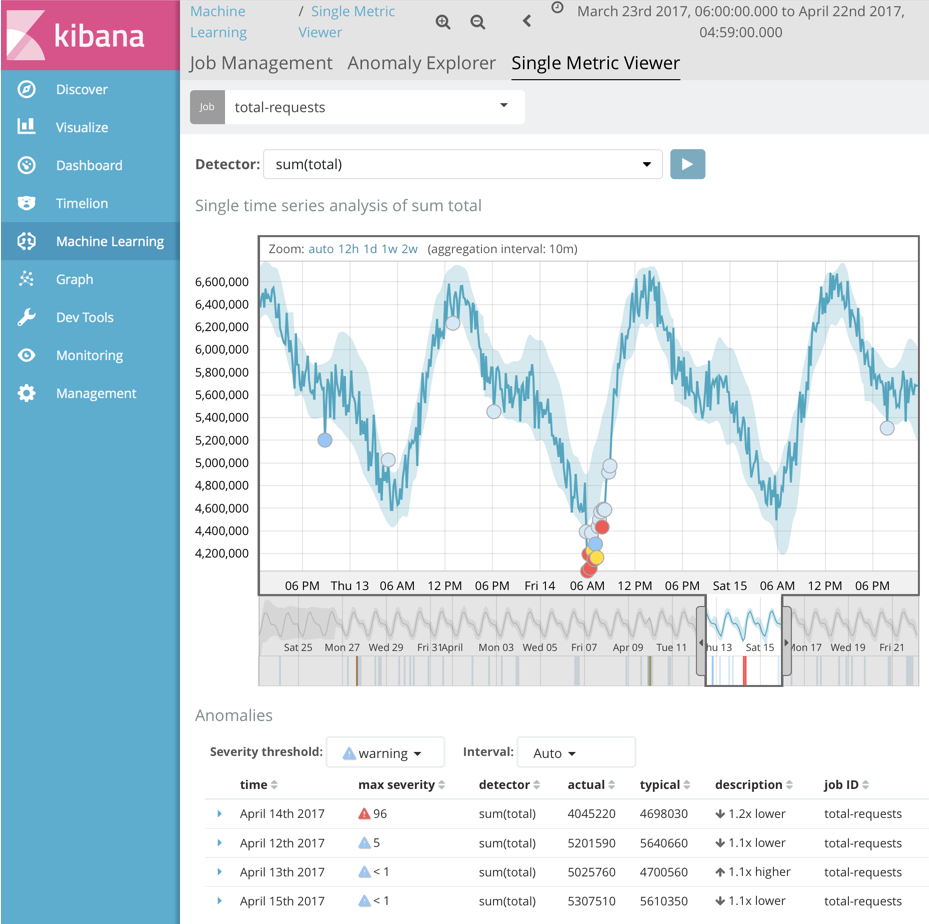This screenshot has width=929, height=924.
Task: Click the right handle of timeline range selector
Action: point(787,642)
